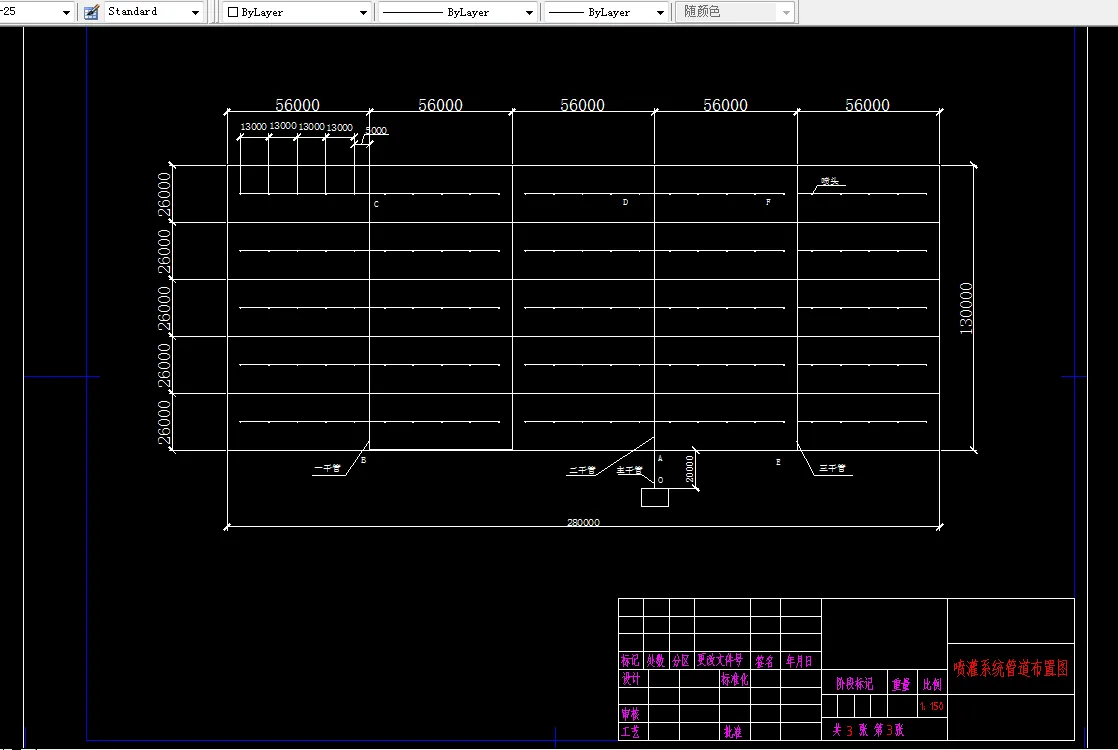1118x750 pixels.
Task: Select the 一干管 pipe label
Action: click(327, 468)
